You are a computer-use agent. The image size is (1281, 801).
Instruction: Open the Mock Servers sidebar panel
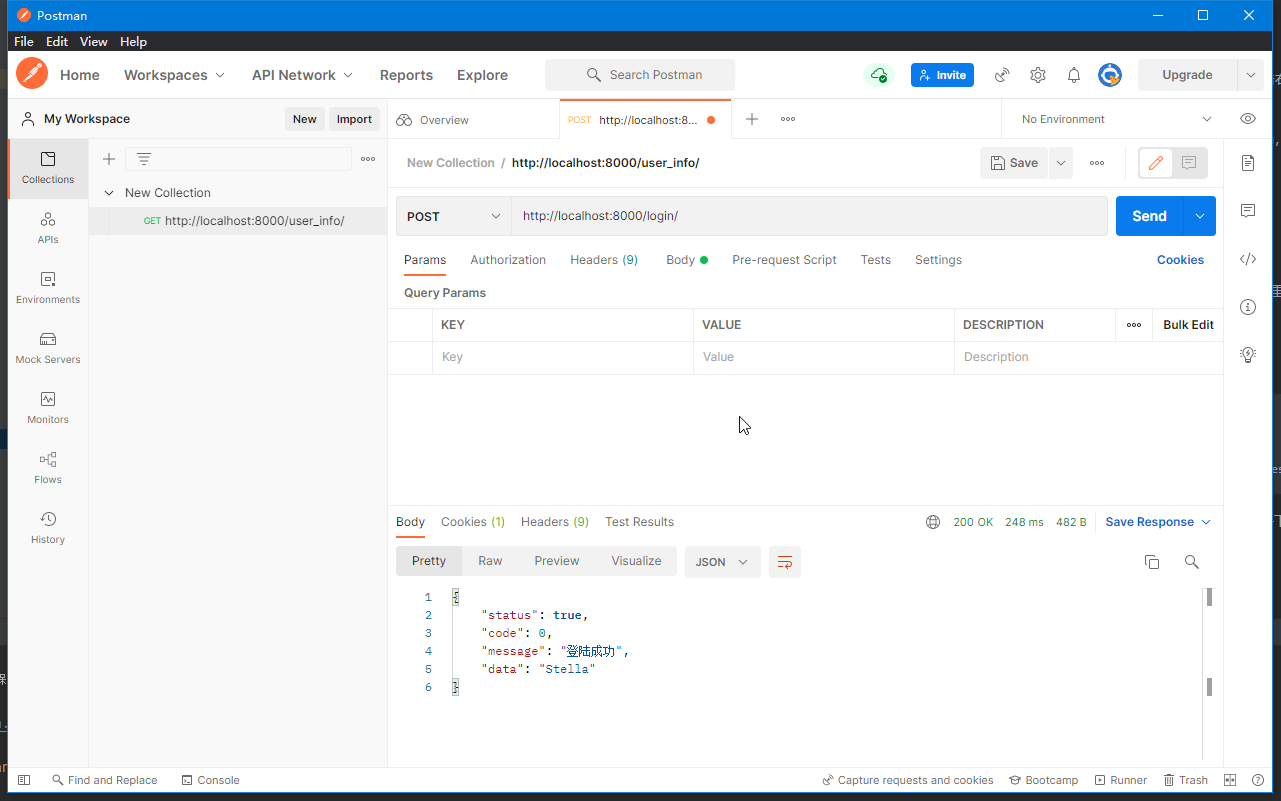pyautogui.click(x=48, y=348)
